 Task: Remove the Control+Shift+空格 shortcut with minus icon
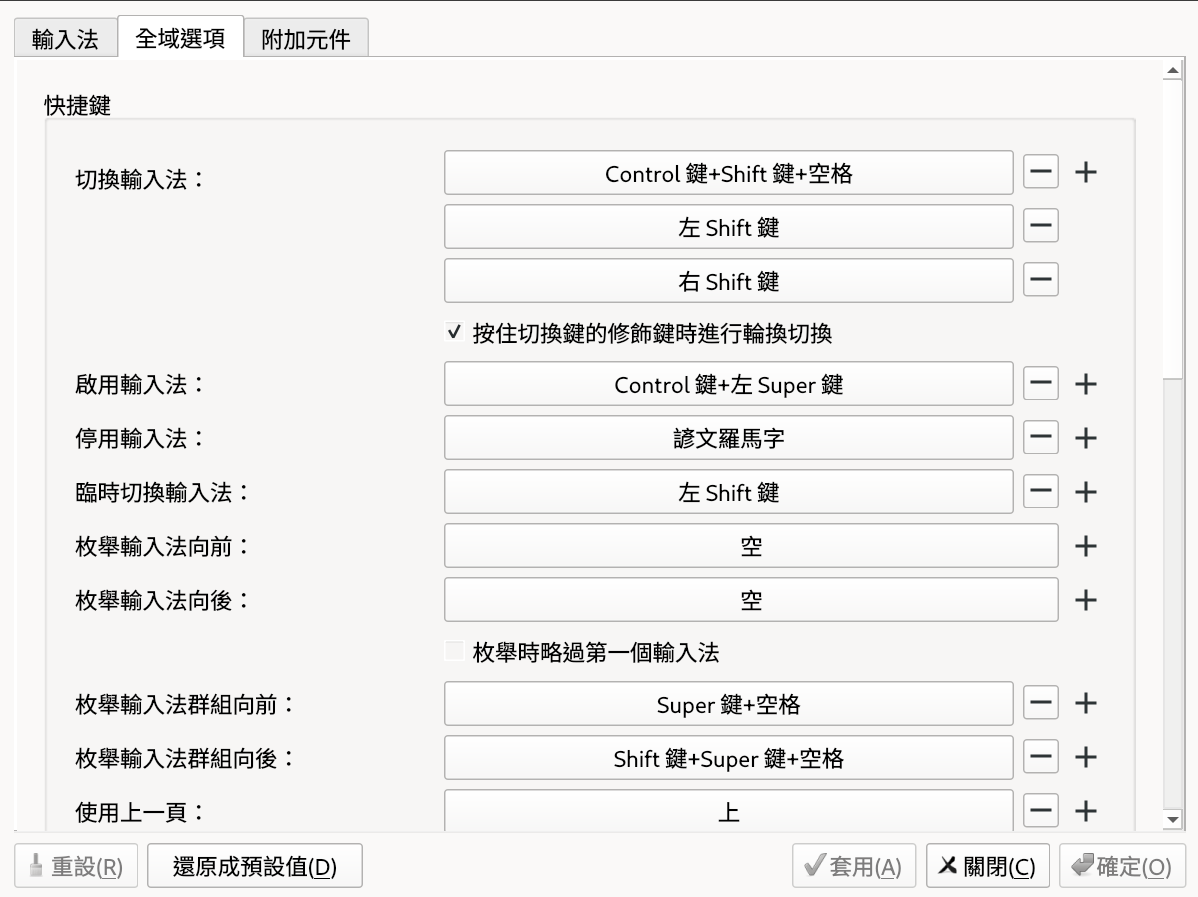click(x=1041, y=173)
